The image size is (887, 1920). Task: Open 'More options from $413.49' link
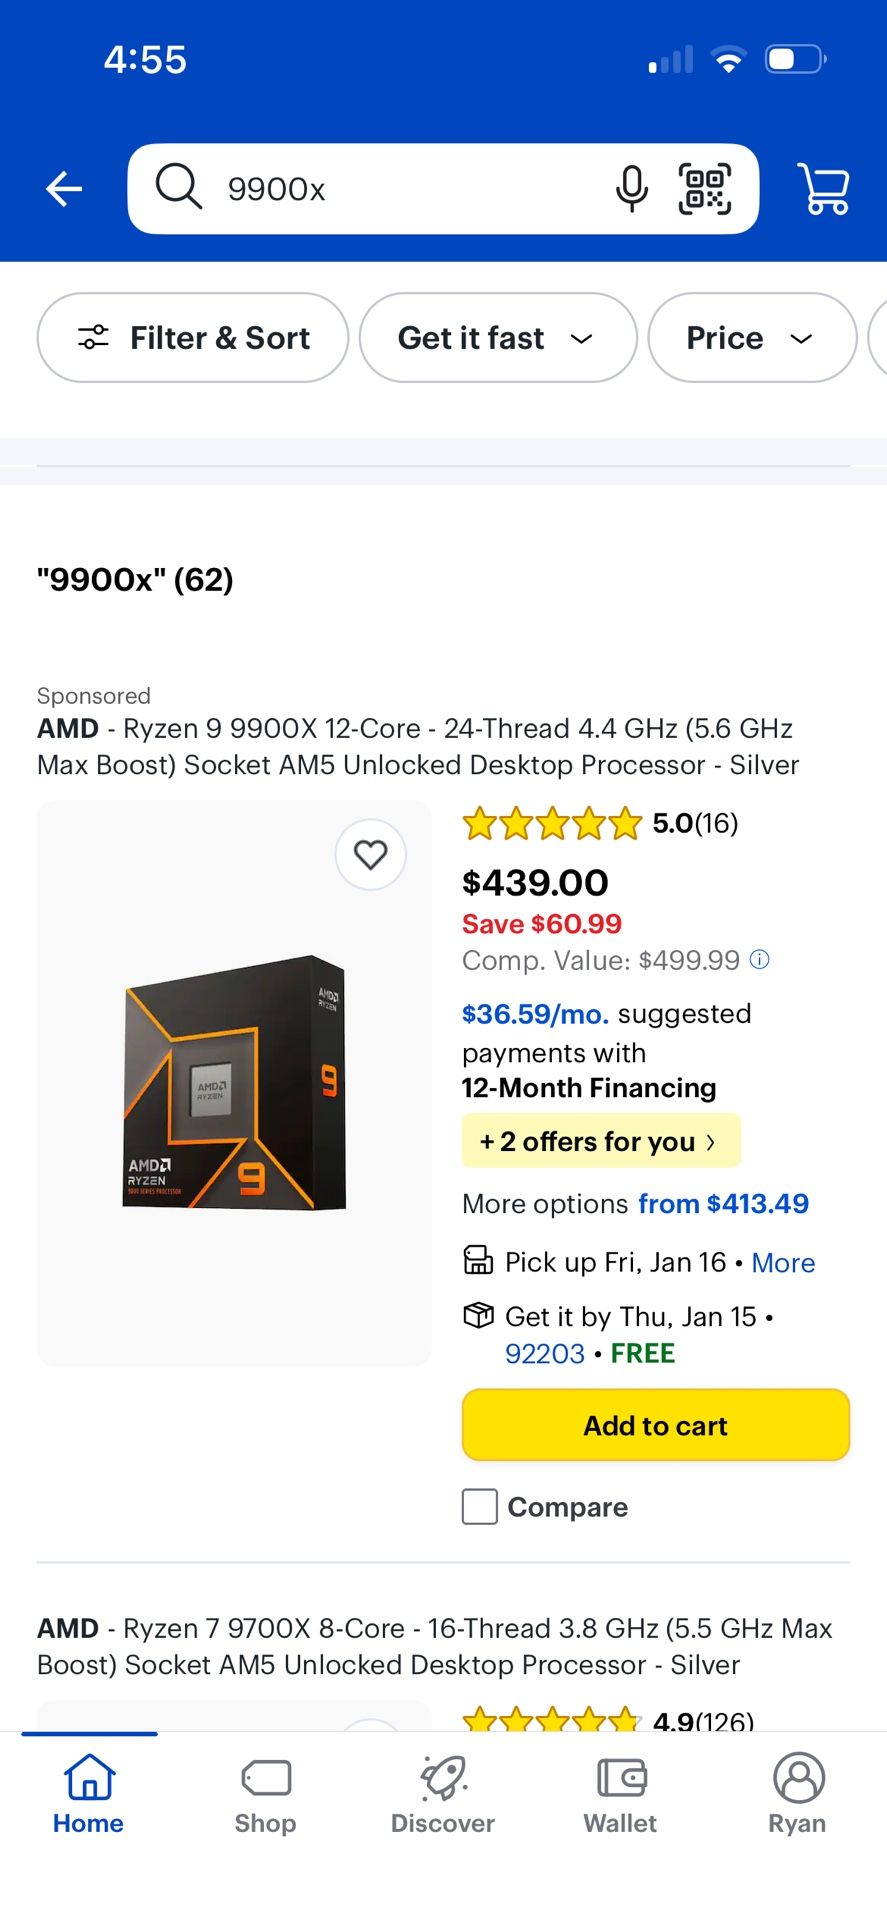(x=636, y=1204)
